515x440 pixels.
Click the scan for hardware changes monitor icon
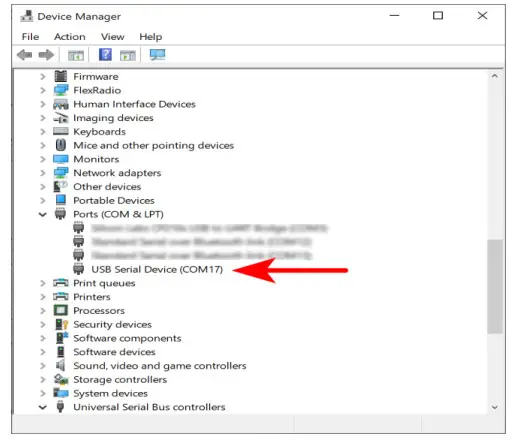coord(157,55)
